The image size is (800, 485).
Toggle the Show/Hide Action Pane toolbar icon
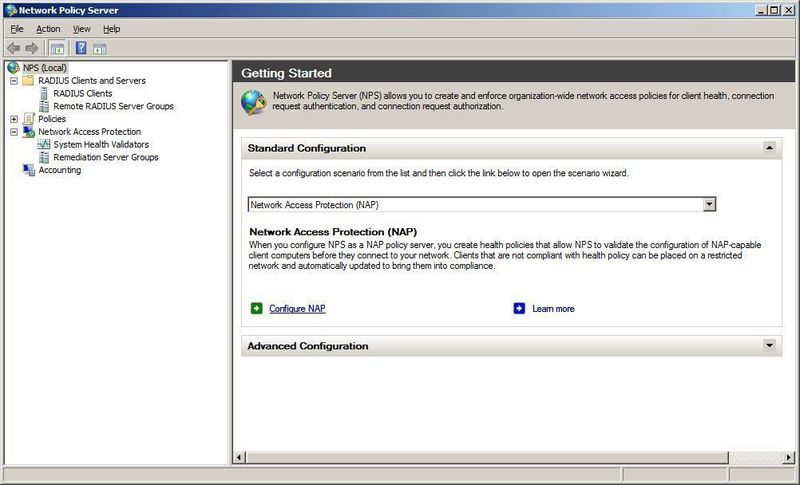tap(99, 49)
